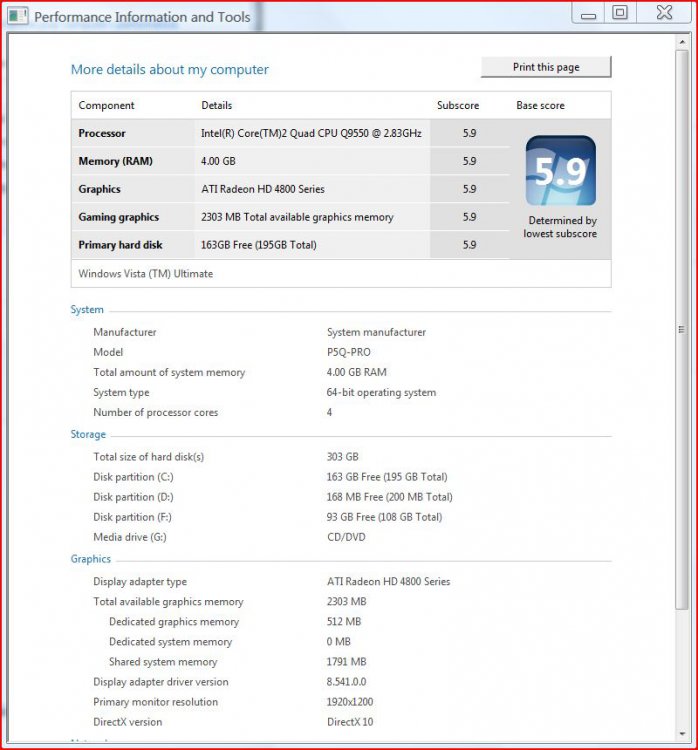Click '1920x1200' monitor resolution value
This screenshot has width=698, height=750.
[350, 702]
